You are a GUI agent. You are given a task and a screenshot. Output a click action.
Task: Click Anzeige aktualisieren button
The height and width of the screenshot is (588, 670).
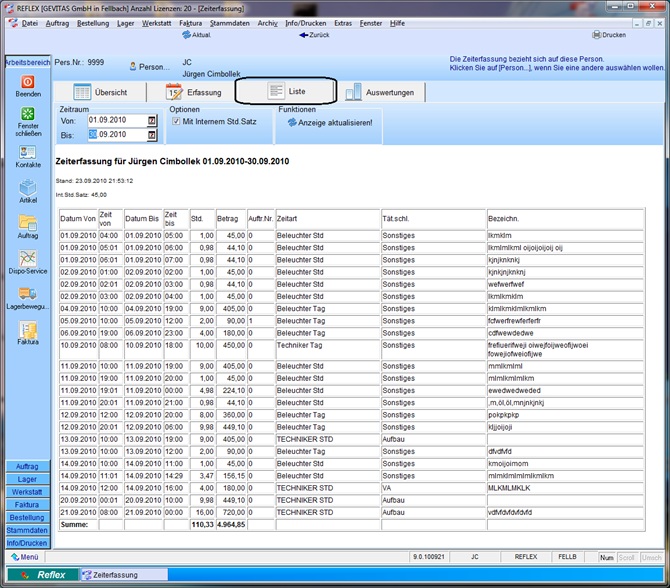(x=330, y=123)
